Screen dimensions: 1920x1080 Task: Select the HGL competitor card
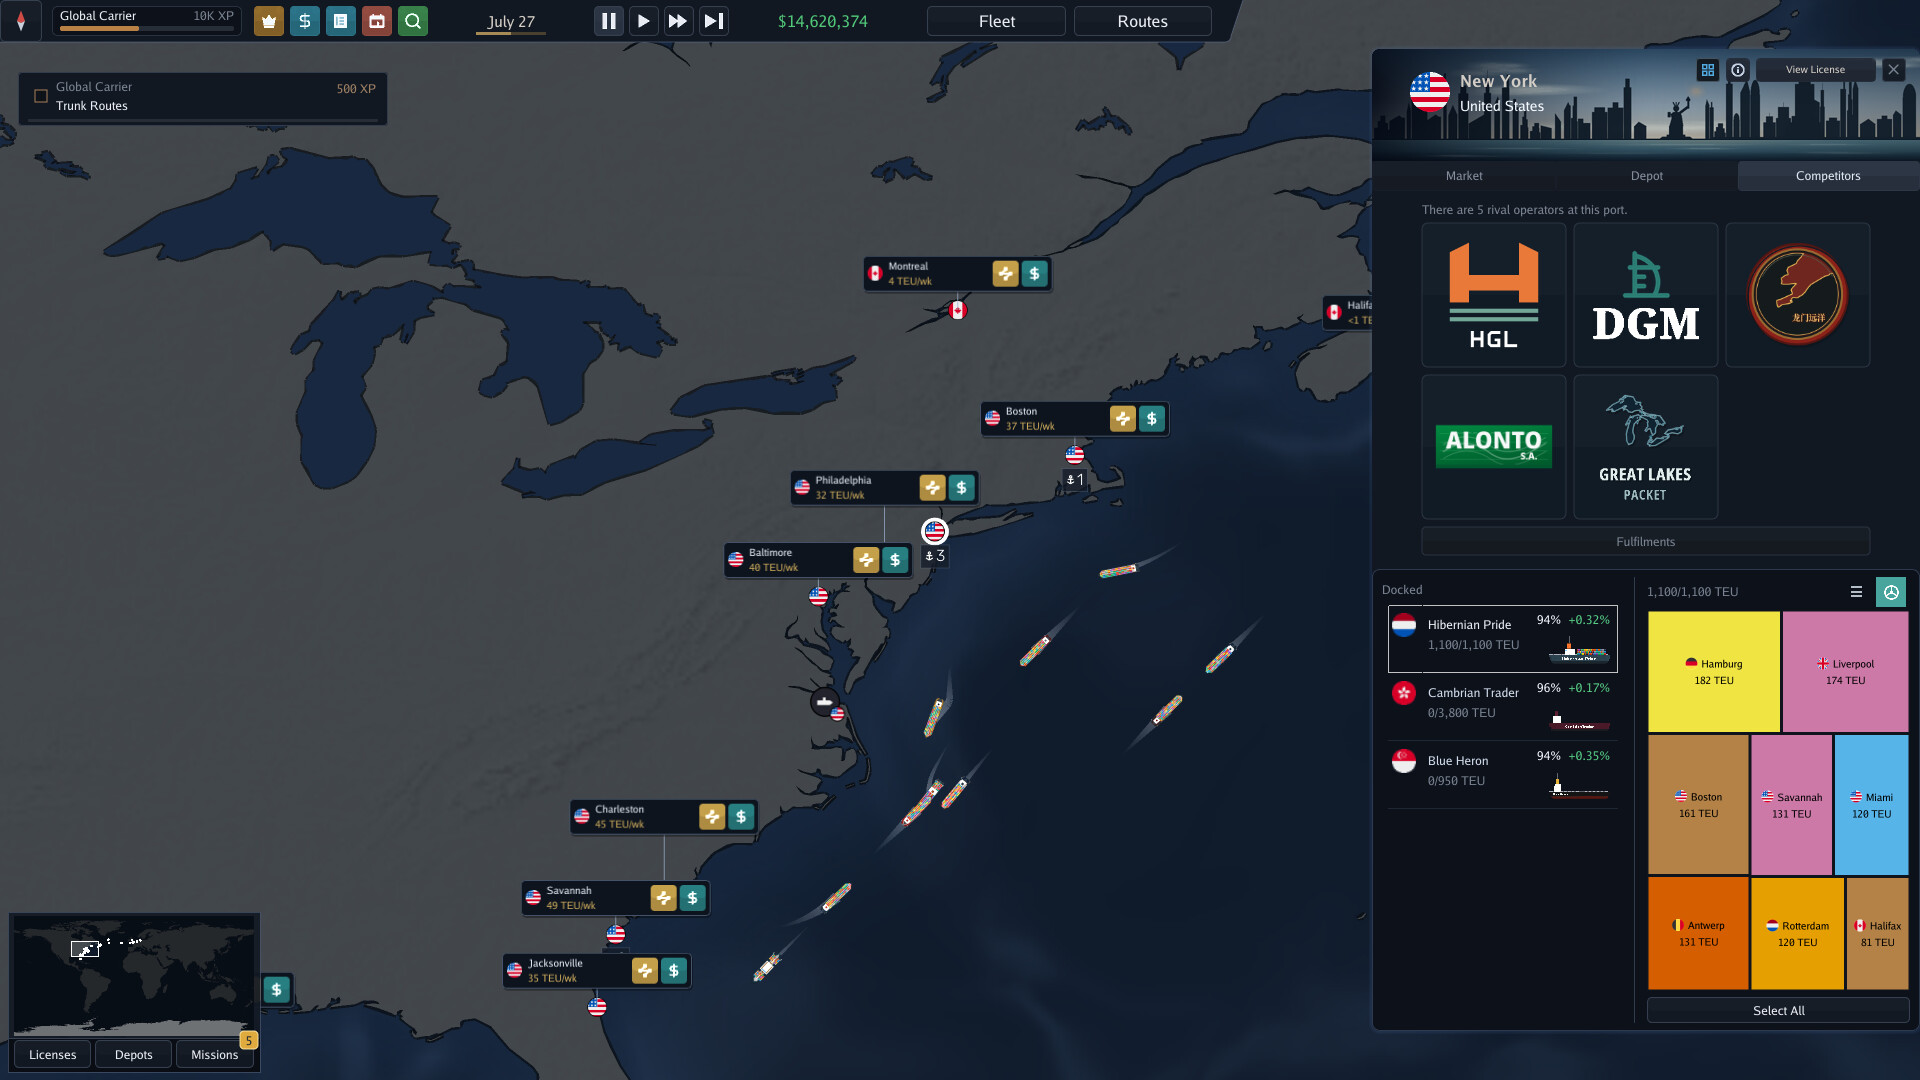(x=1494, y=295)
